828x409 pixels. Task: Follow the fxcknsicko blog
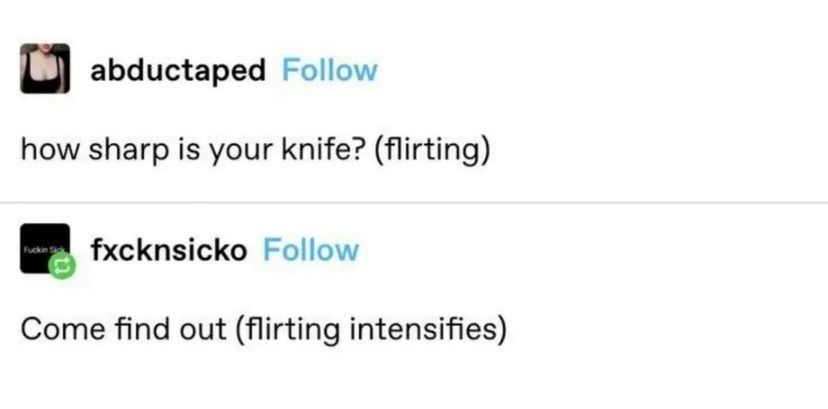pyautogui.click(x=310, y=249)
